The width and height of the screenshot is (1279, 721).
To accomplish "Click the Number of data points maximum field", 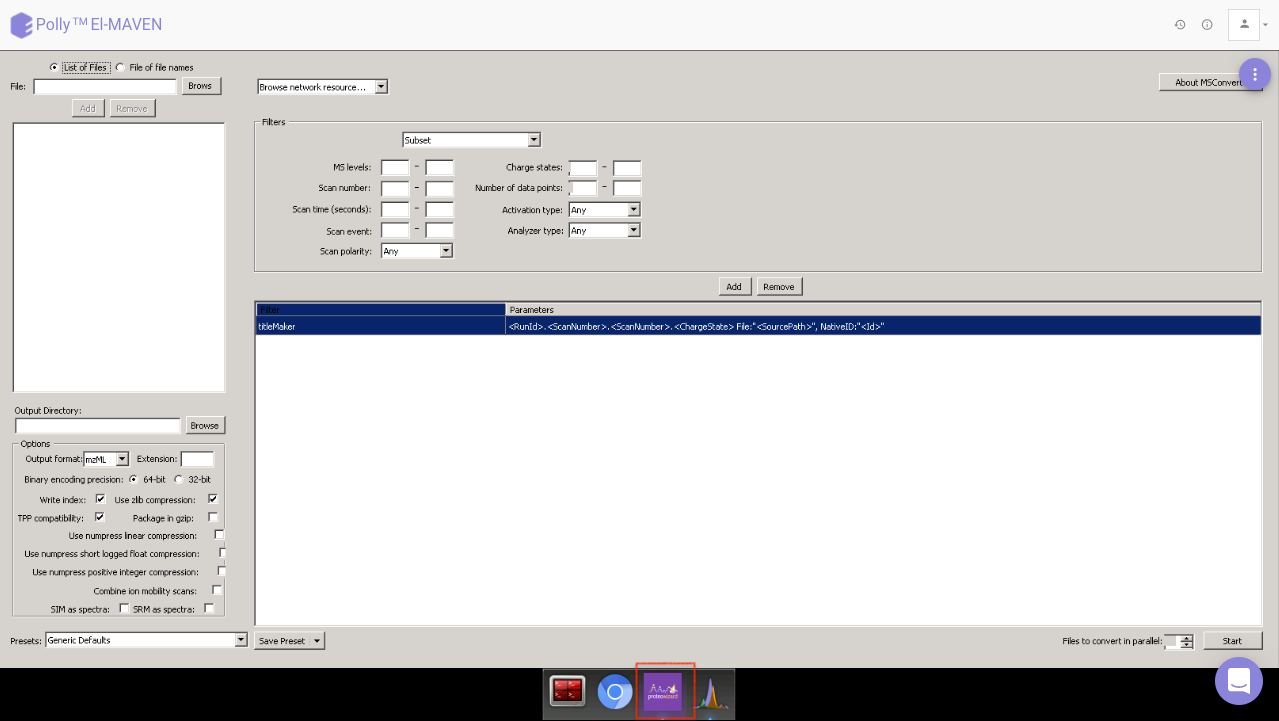I will click(627, 188).
